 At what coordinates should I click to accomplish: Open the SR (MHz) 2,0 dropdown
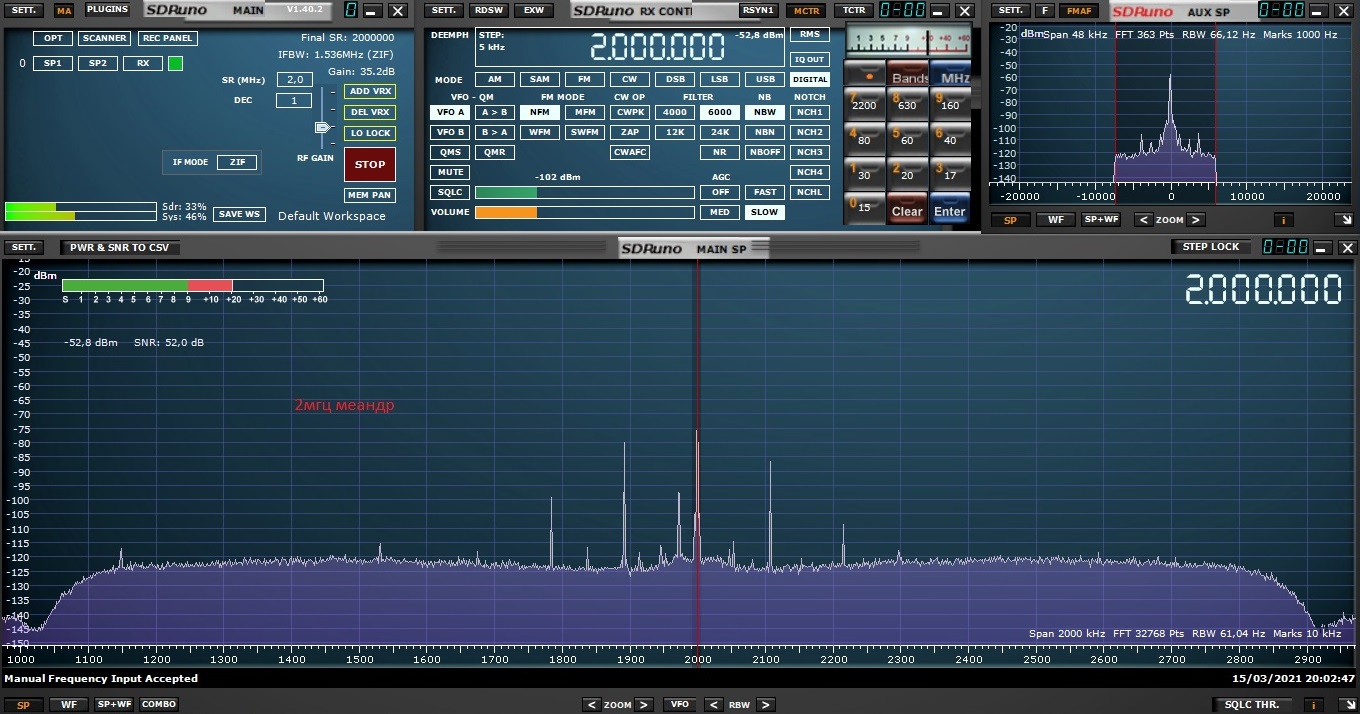(x=294, y=79)
